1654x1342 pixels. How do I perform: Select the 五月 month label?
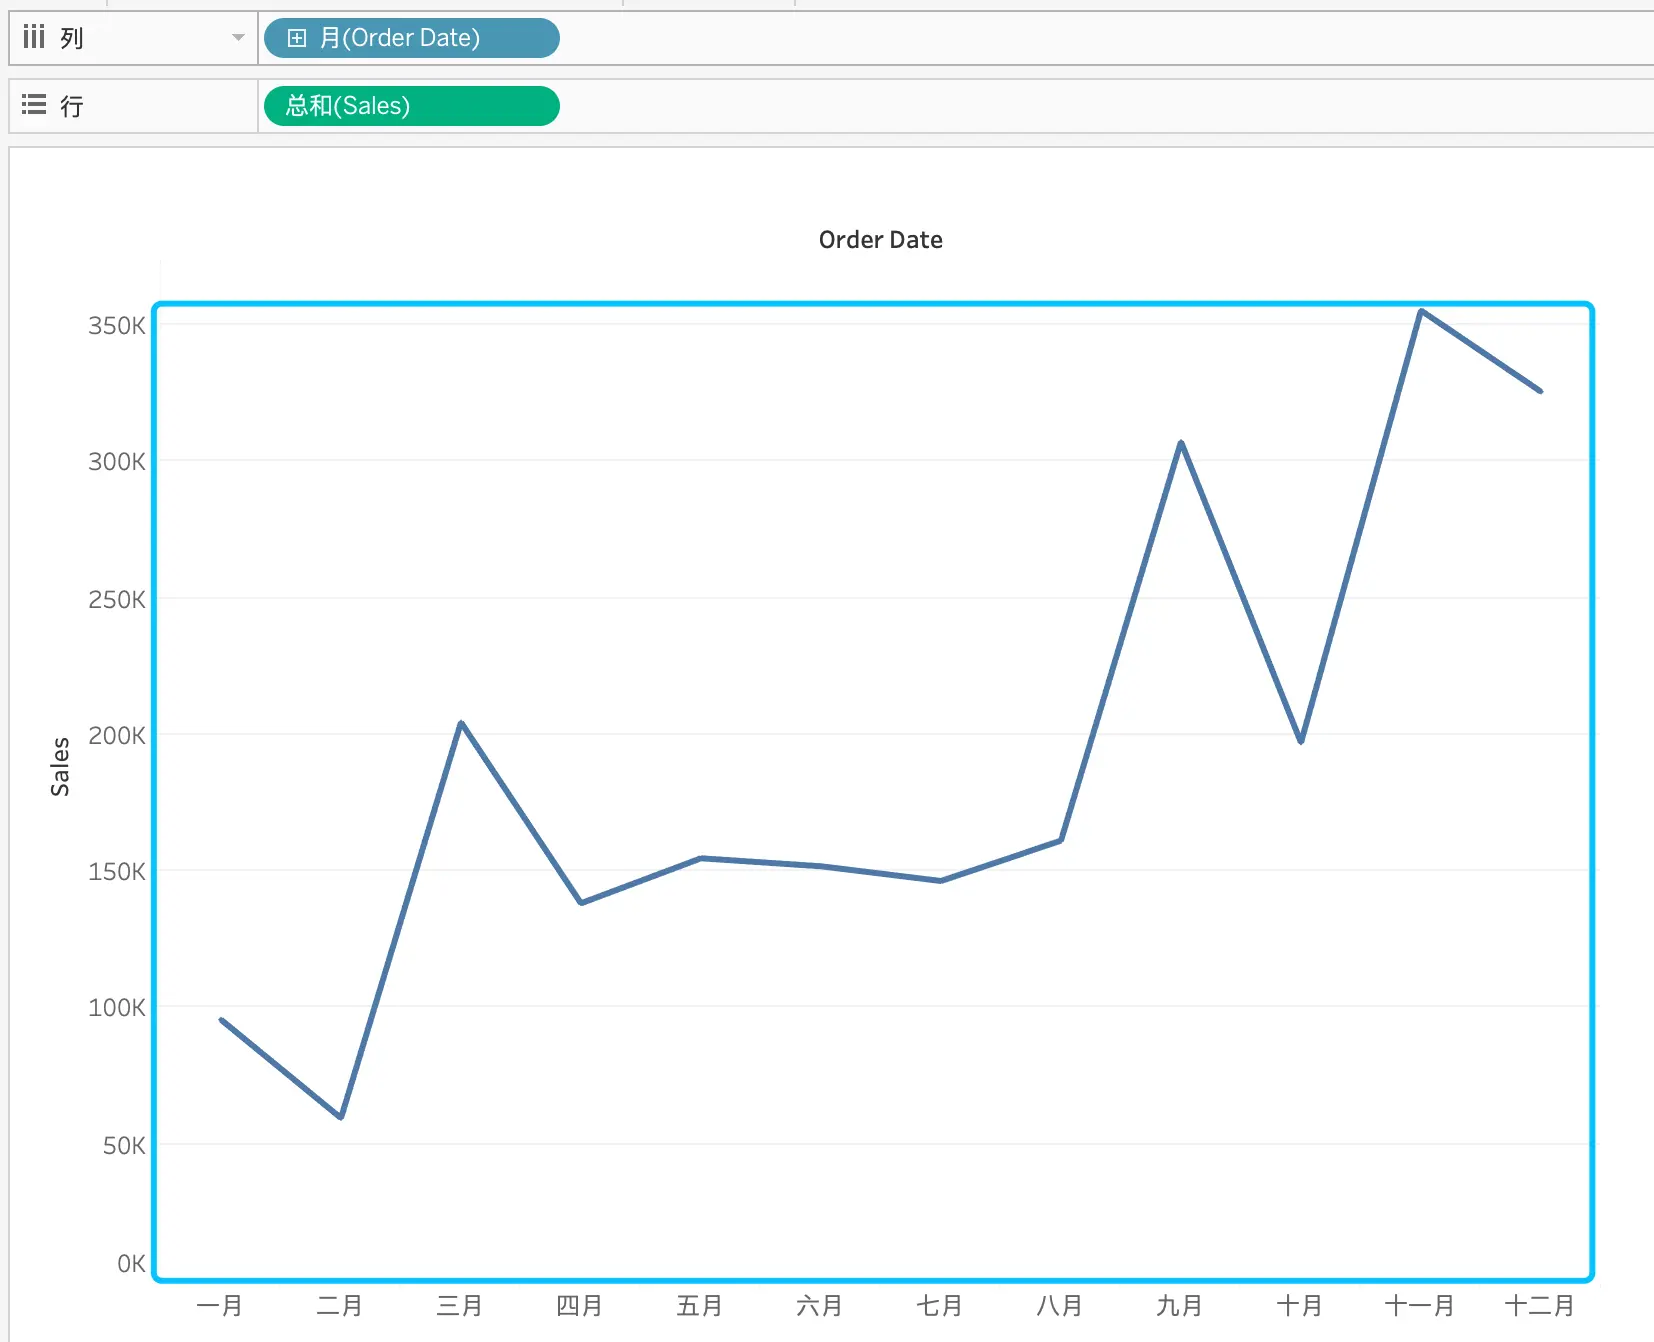tap(700, 1306)
